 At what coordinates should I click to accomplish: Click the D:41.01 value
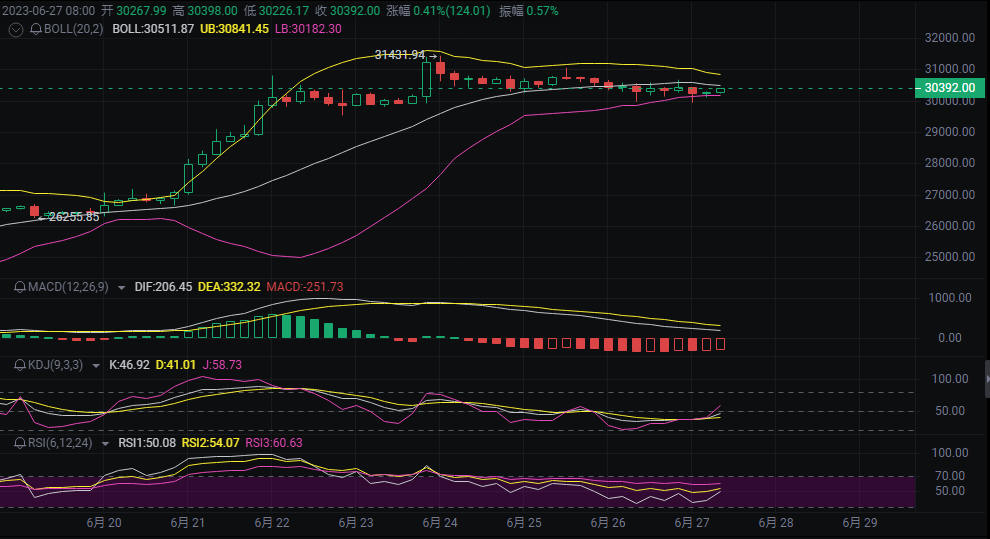[176, 365]
